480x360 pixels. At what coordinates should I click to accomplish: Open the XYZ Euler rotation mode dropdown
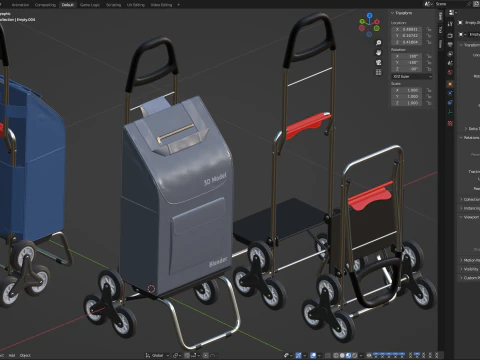(x=412, y=77)
